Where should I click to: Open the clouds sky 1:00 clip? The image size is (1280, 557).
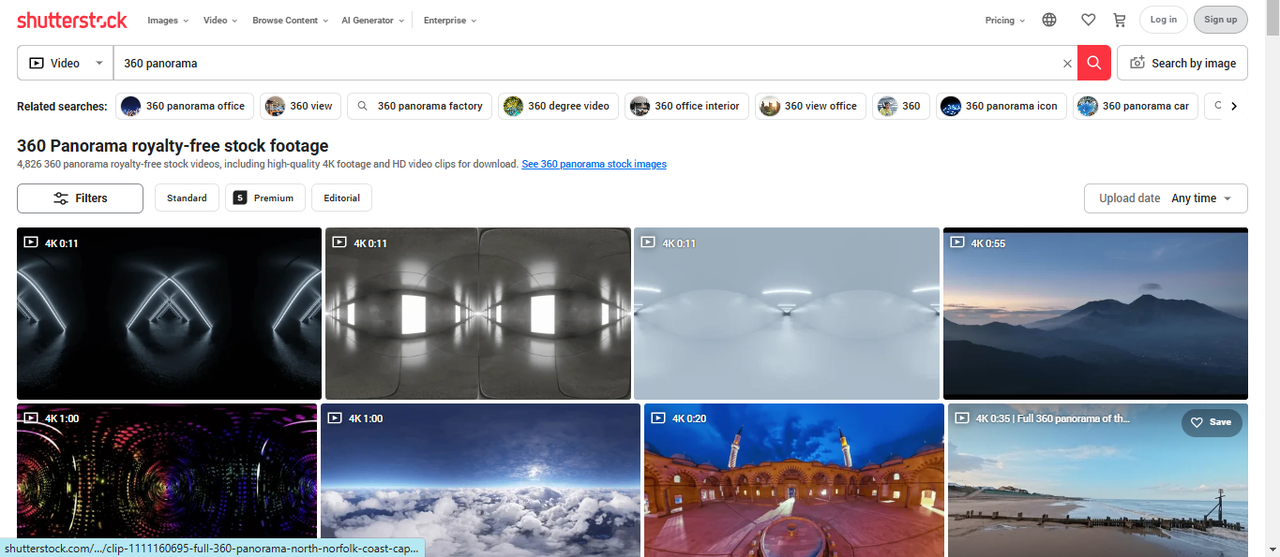pyautogui.click(x=480, y=480)
